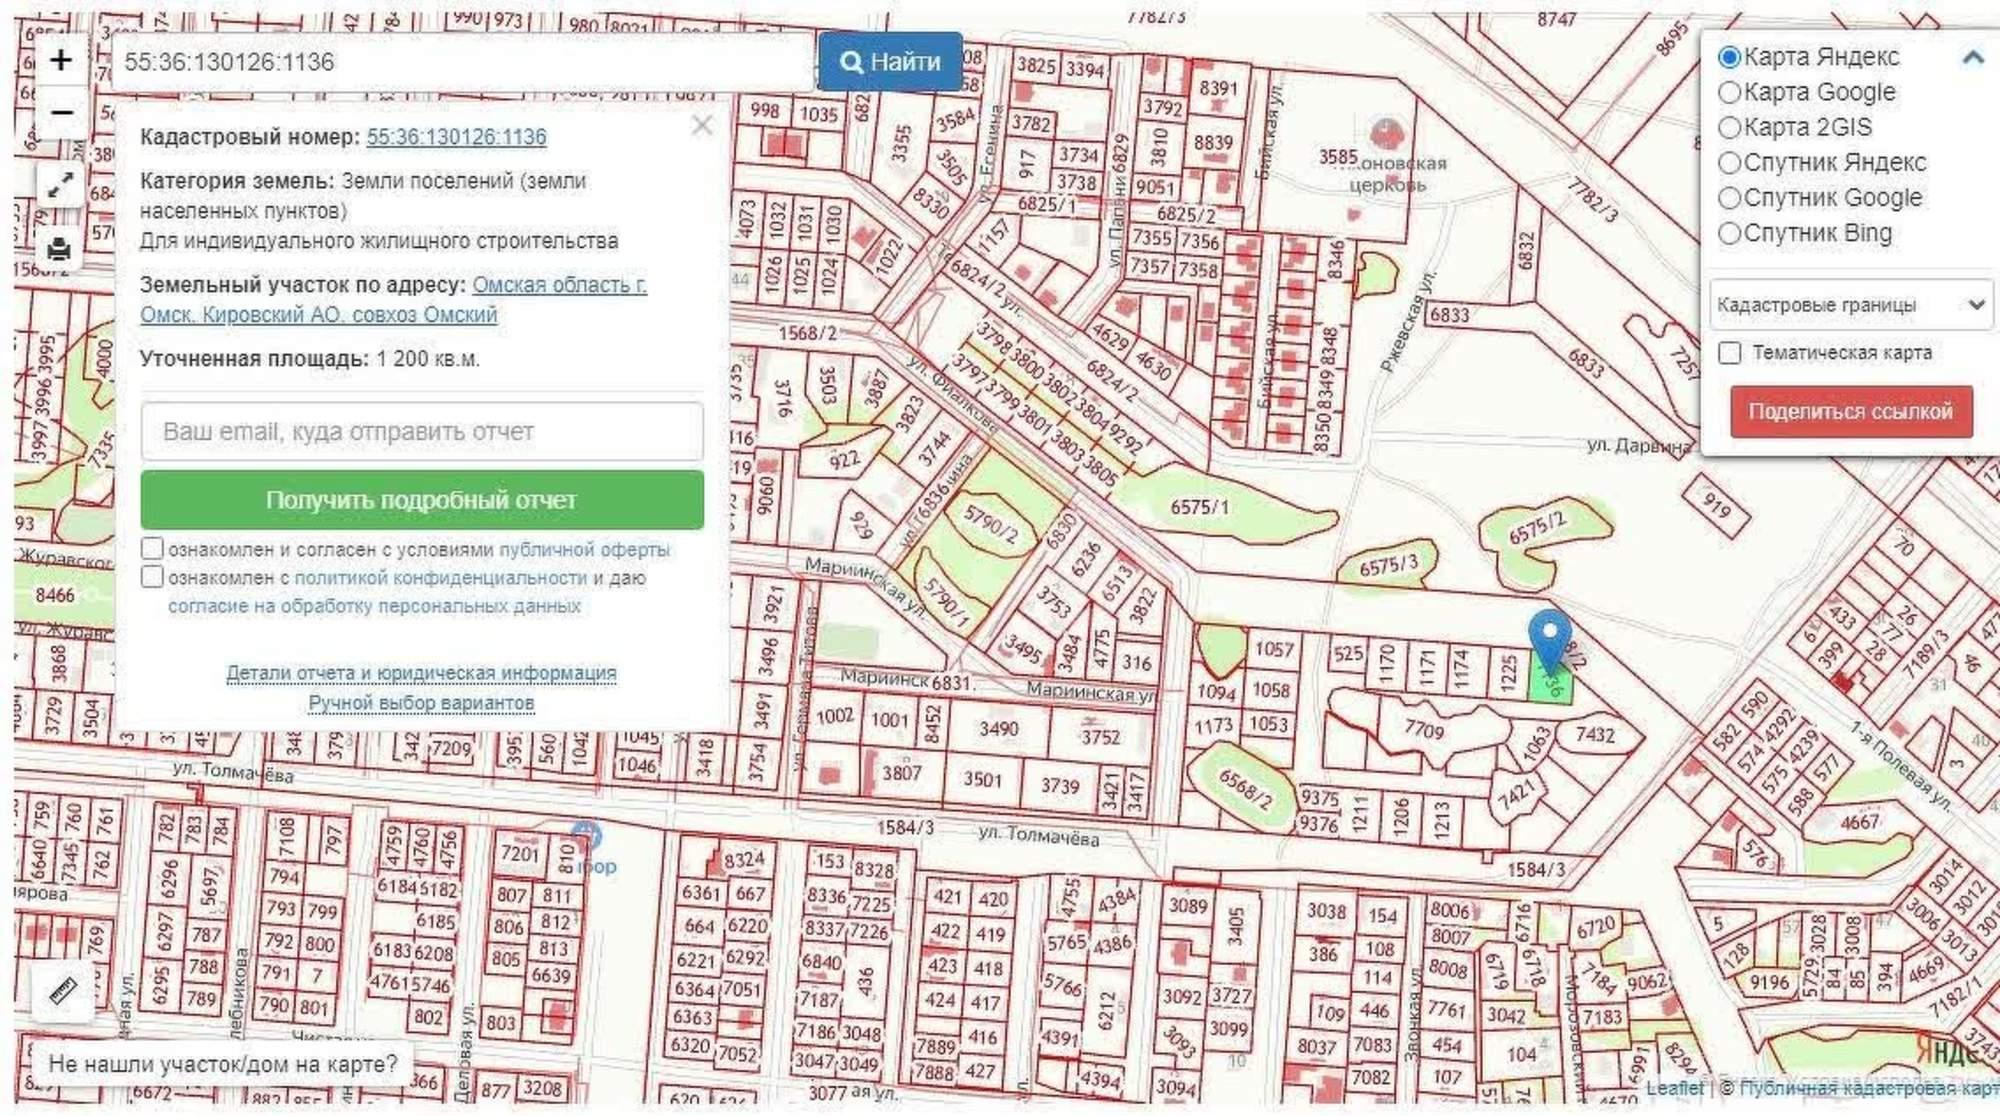Open the Leaflet attribution link
This screenshot has width=2000, height=1116.
[1674, 1087]
